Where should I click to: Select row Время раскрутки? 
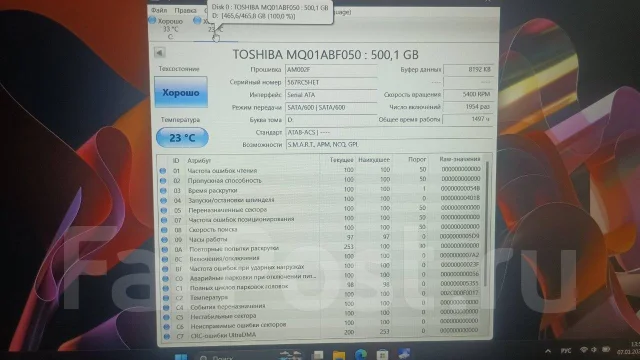[320, 190]
